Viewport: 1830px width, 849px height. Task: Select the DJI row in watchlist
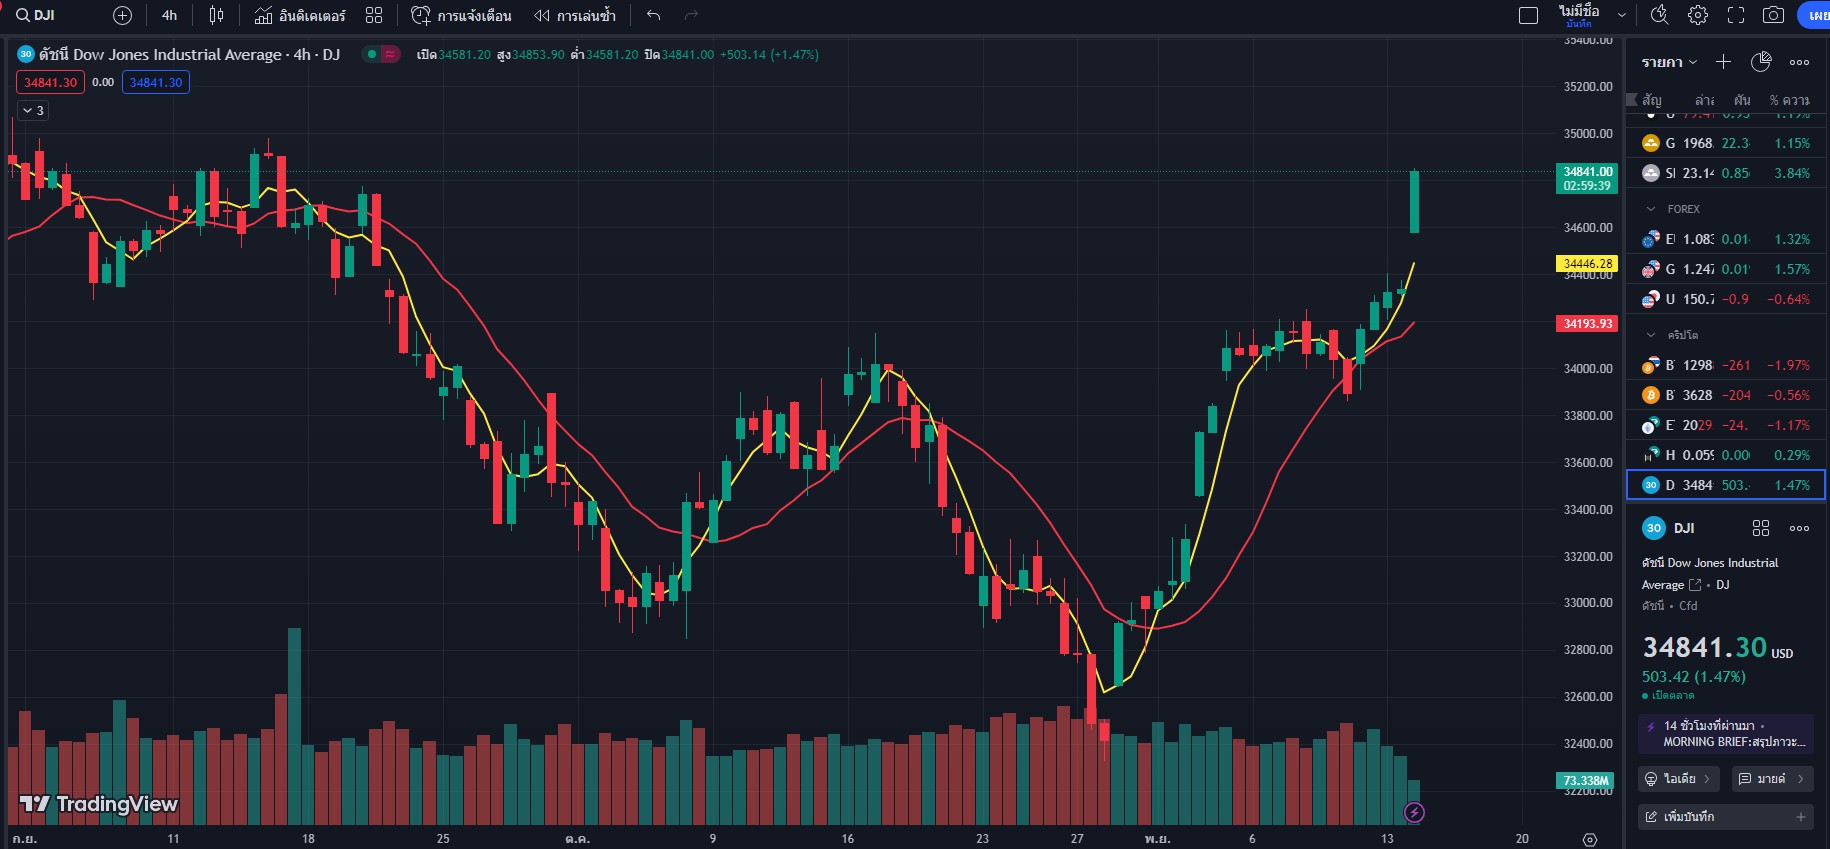point(1725,485)
